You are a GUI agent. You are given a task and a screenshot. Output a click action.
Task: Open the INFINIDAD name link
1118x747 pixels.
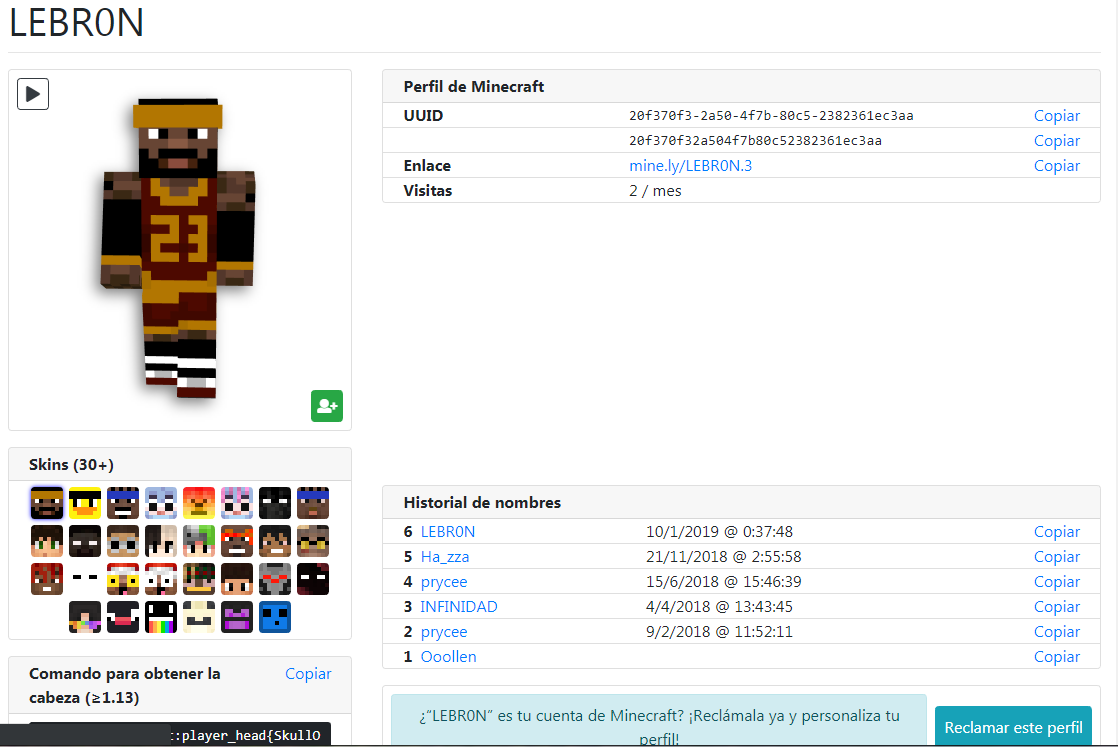tap(458, 607)
